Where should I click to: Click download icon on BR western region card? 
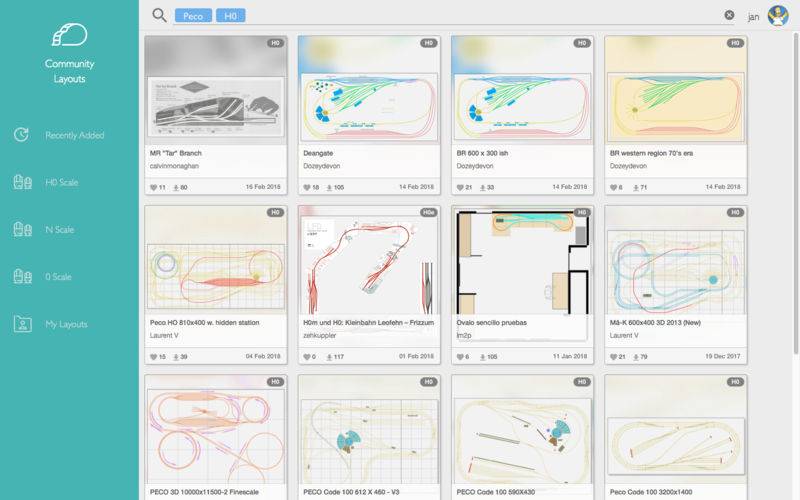636,188
